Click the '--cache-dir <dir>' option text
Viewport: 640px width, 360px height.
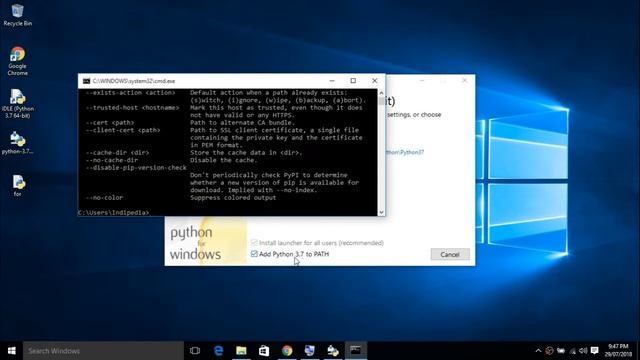coord(117,153)
